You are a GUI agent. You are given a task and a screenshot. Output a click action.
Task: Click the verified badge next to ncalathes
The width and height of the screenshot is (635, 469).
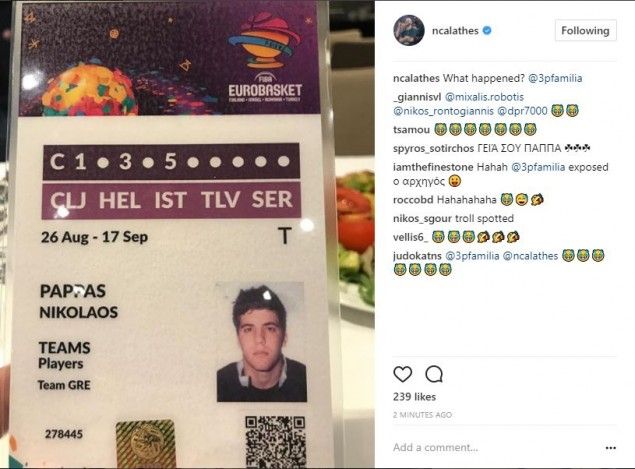488,30
